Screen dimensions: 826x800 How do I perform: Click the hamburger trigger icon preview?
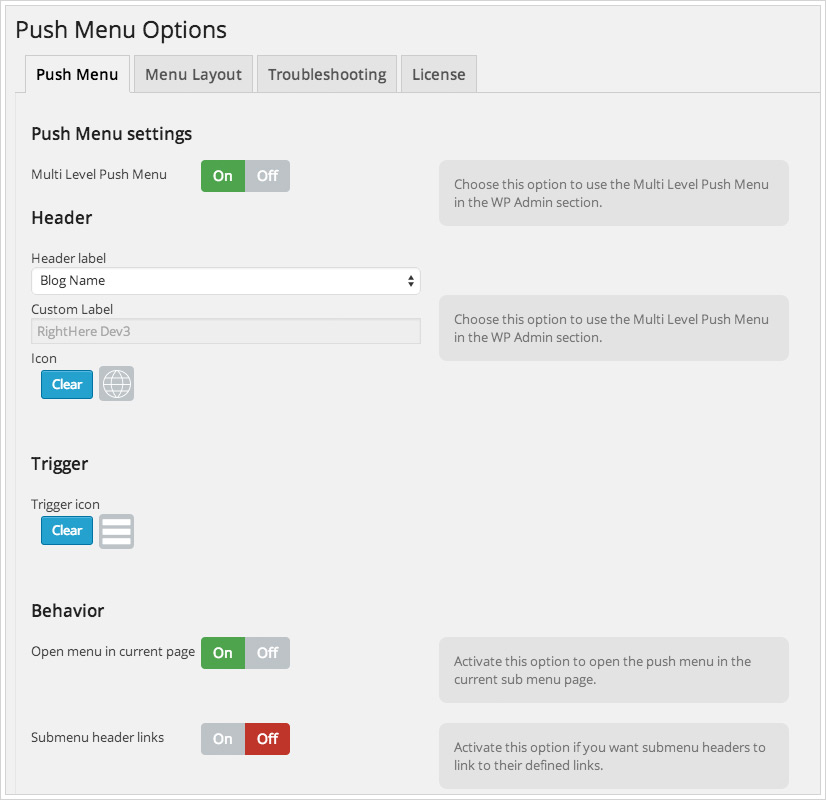[x=116, y=531]
